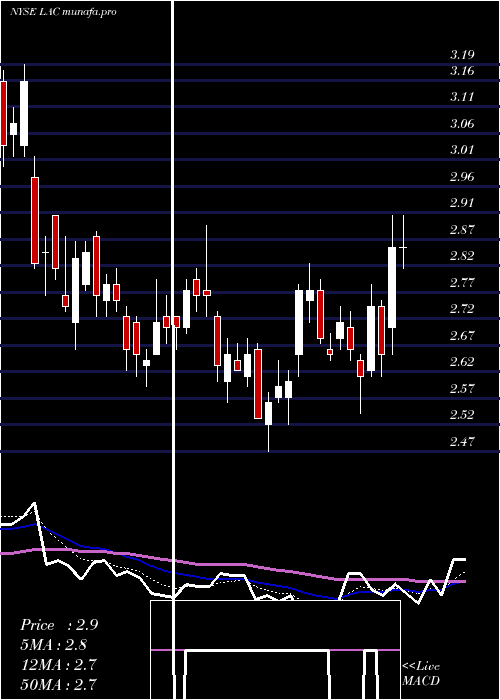Click the 2.47 price axis label
Viewport: 500px width, 700px height.
tap(462, 442)
